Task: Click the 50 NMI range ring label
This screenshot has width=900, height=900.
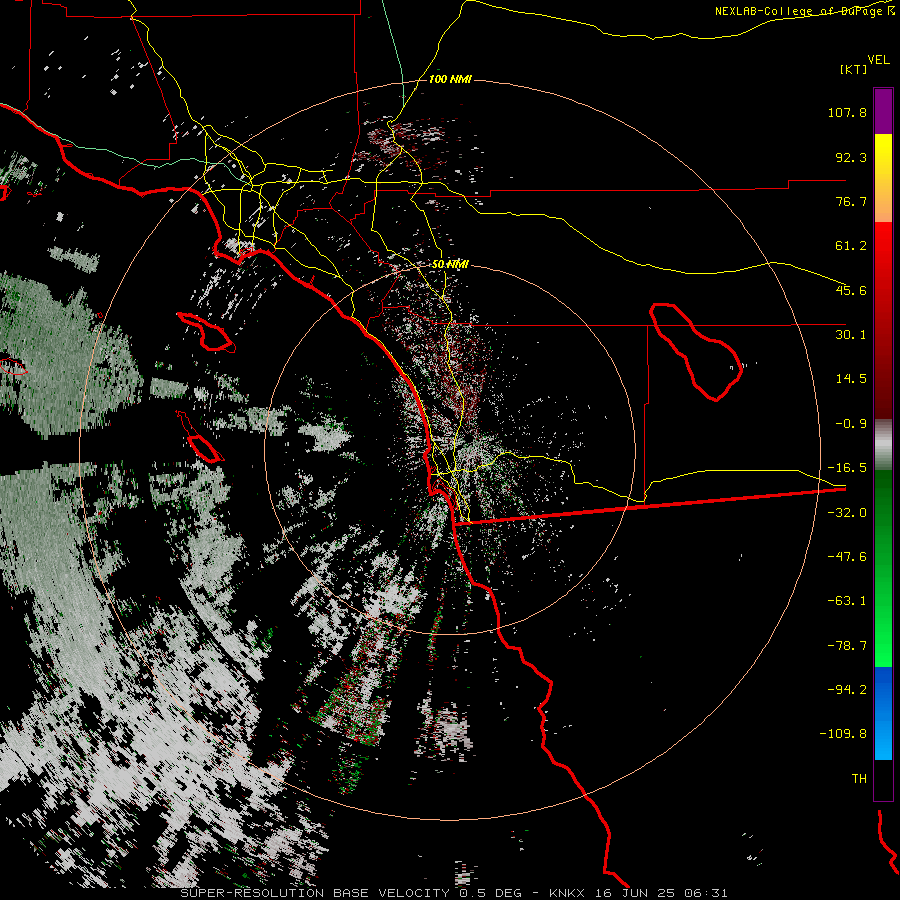Action: pos(450,264)
